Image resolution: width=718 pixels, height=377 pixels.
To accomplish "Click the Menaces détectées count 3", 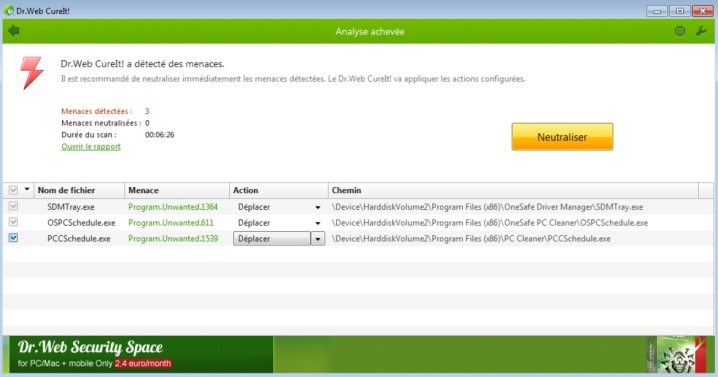I will pyautogui.click(x=147, y=111).
